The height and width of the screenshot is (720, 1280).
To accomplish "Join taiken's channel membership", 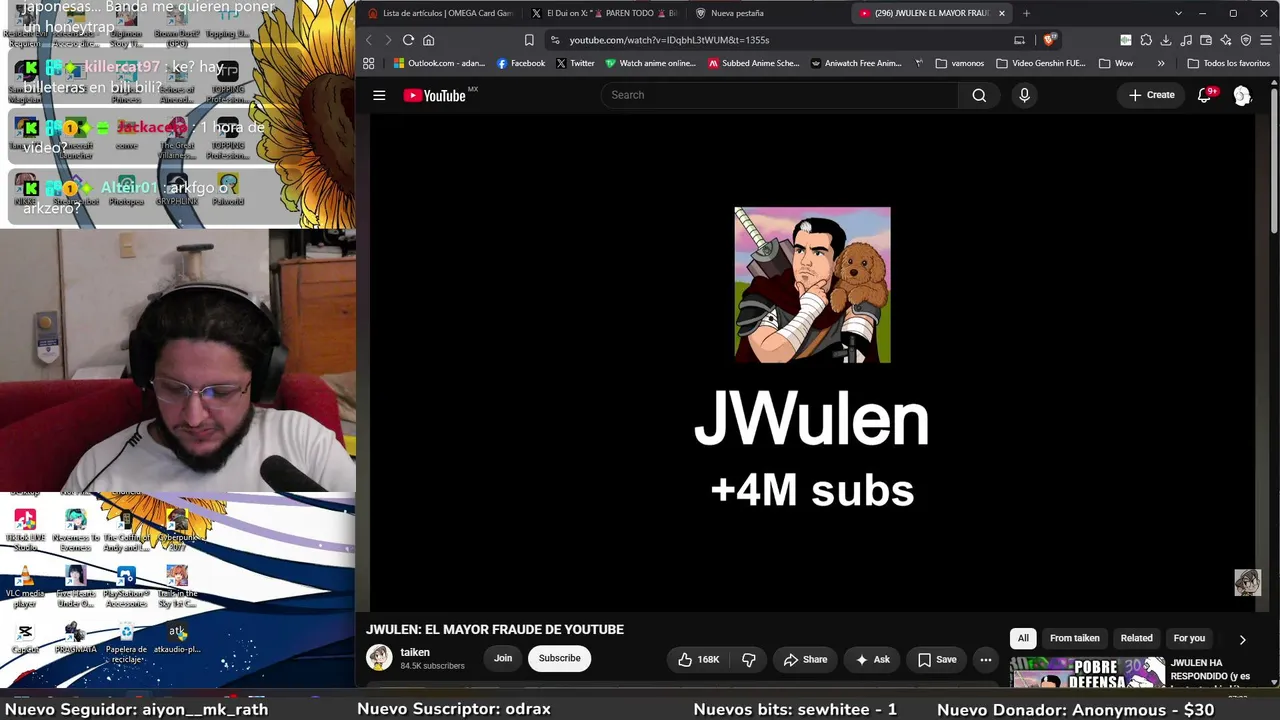I will click(503, 658).
